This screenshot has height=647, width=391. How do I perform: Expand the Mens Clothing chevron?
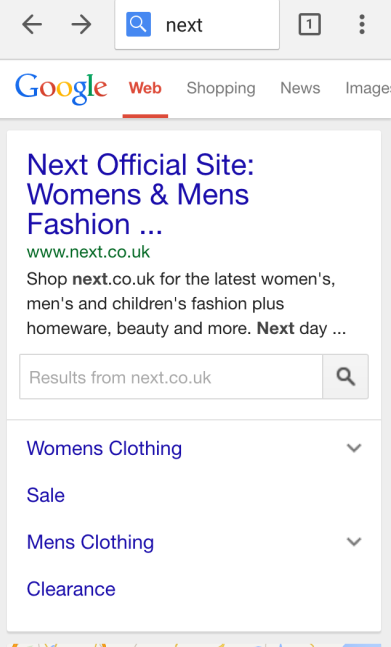coord(354,541)
